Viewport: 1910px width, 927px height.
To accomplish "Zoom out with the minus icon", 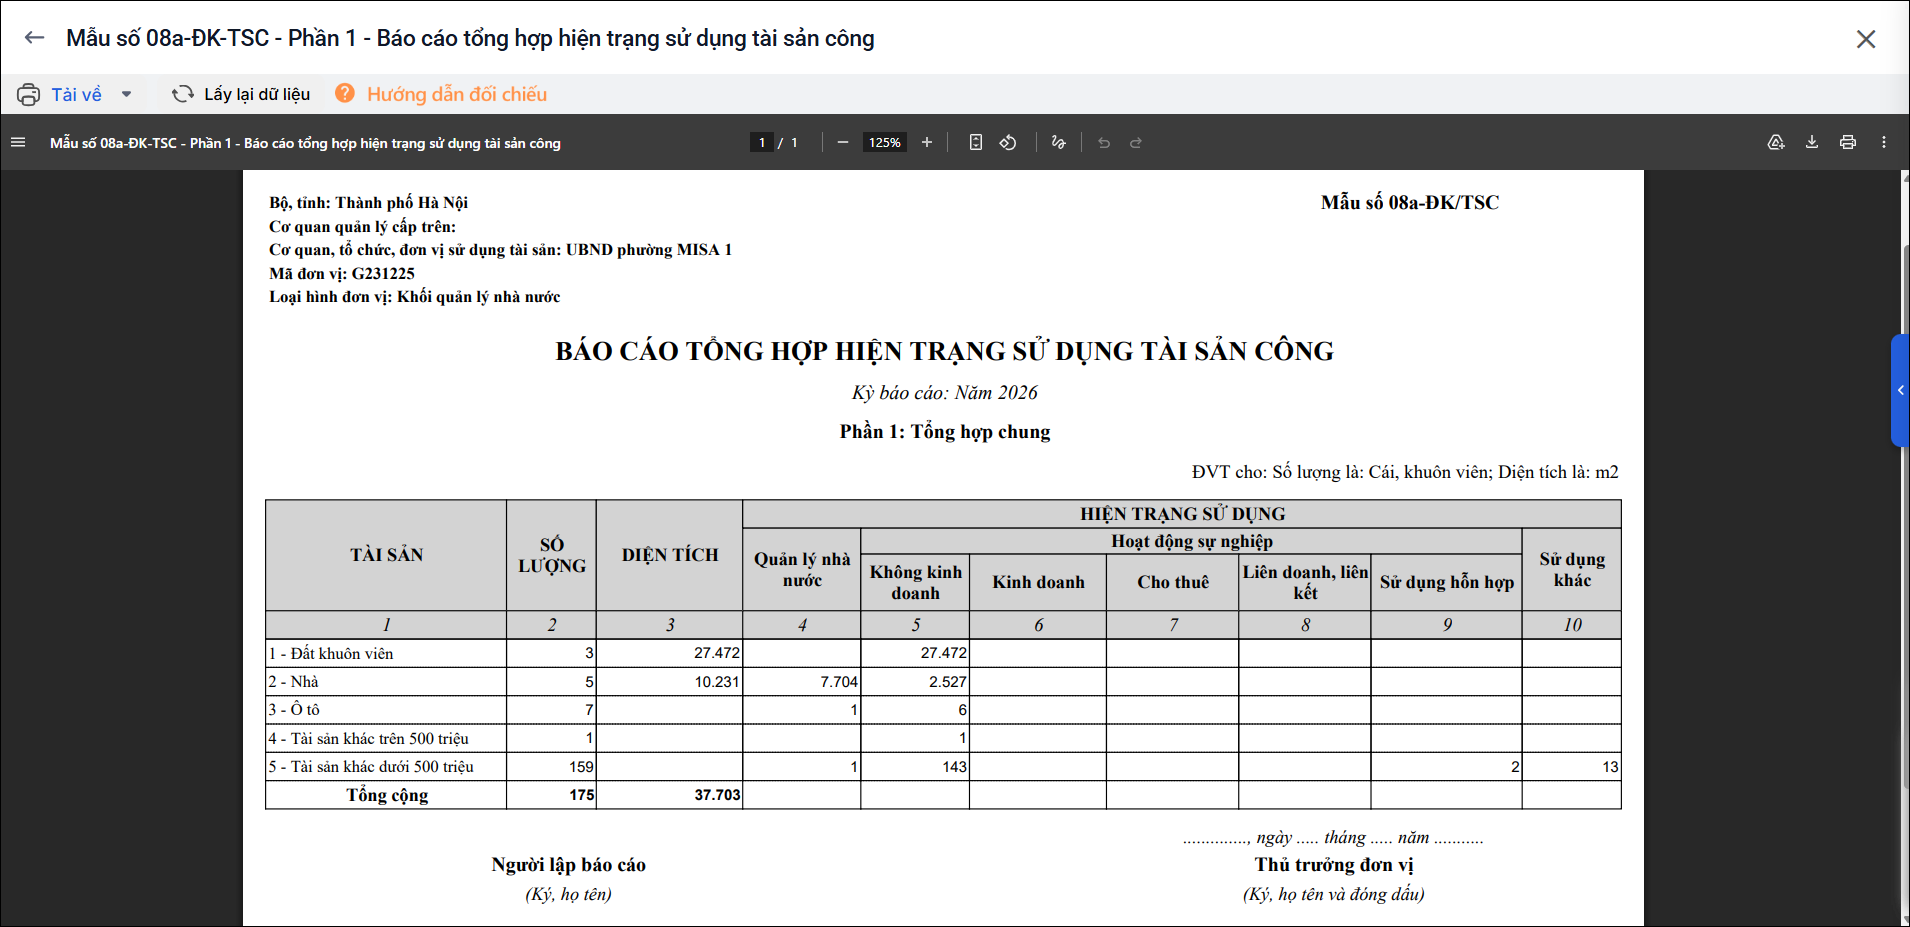I will tap(843, 142).
